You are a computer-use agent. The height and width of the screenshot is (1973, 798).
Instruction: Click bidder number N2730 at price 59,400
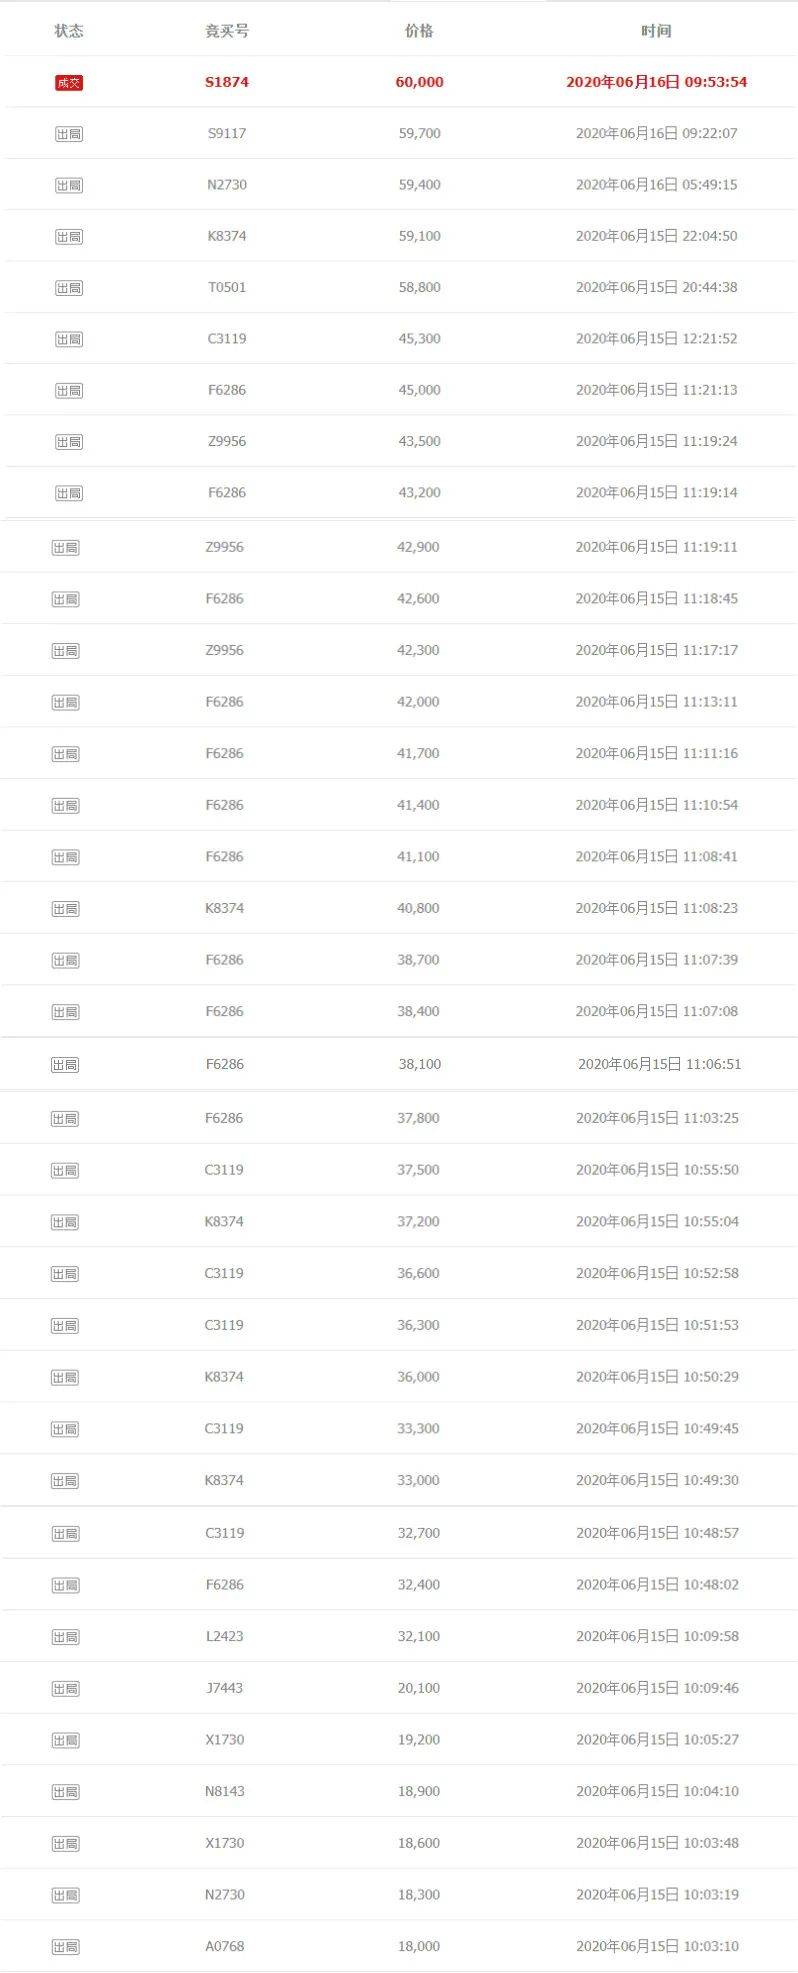(227, 184)
